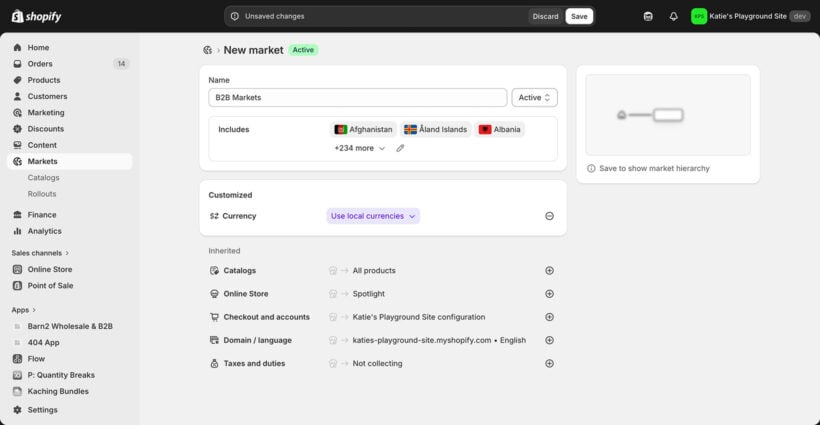Add Taxes and duties customization with plus icon
Screen dimensions: 820x425
(549, 363)
